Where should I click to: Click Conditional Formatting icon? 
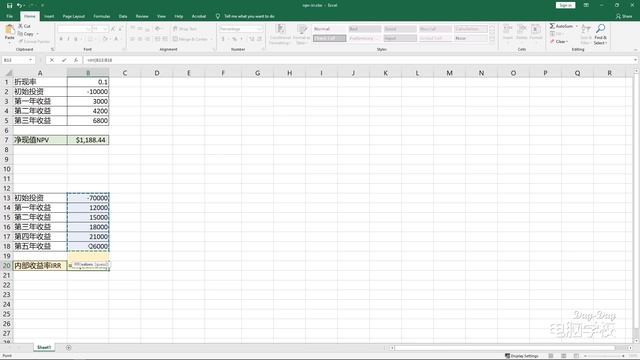pos(280,29)
